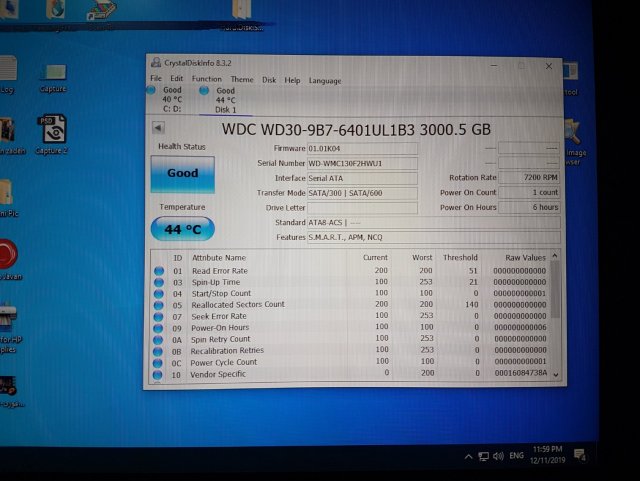Open the Function menu

point(206,80)
